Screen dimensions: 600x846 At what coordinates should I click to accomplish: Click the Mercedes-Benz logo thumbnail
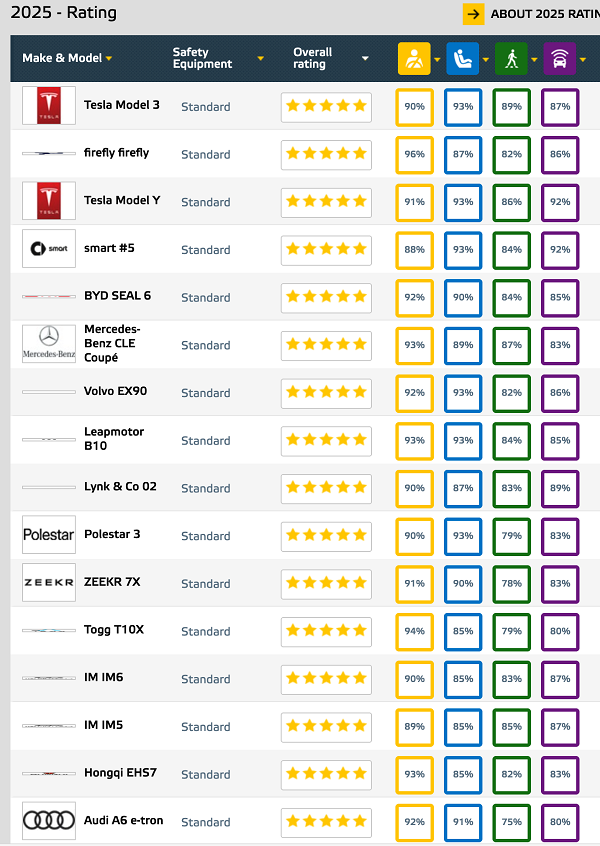point(49,343)
